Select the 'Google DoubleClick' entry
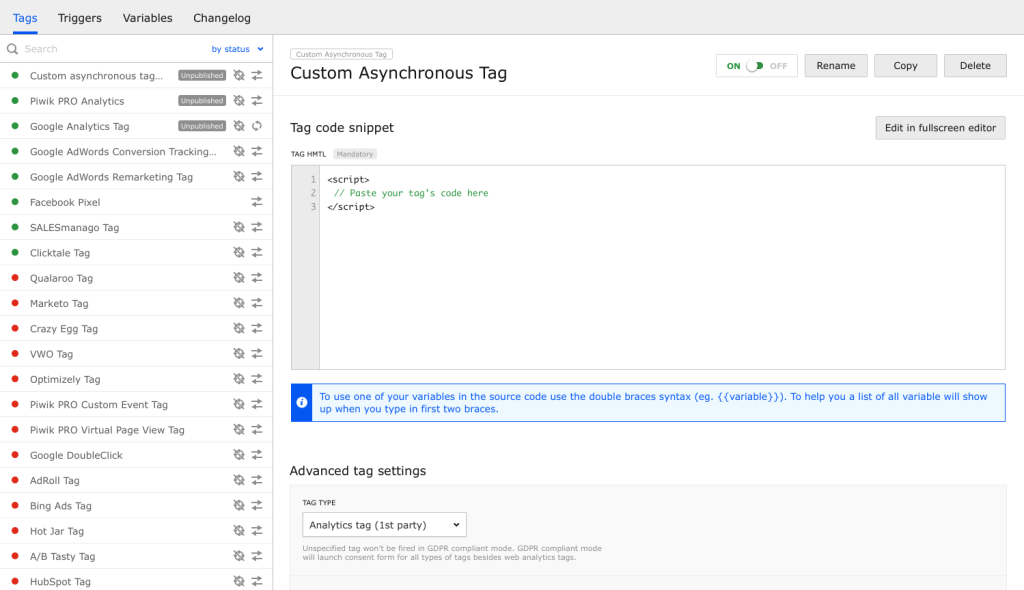Image resolution: width=1024 pixels, height=590 pixels. 76,455
